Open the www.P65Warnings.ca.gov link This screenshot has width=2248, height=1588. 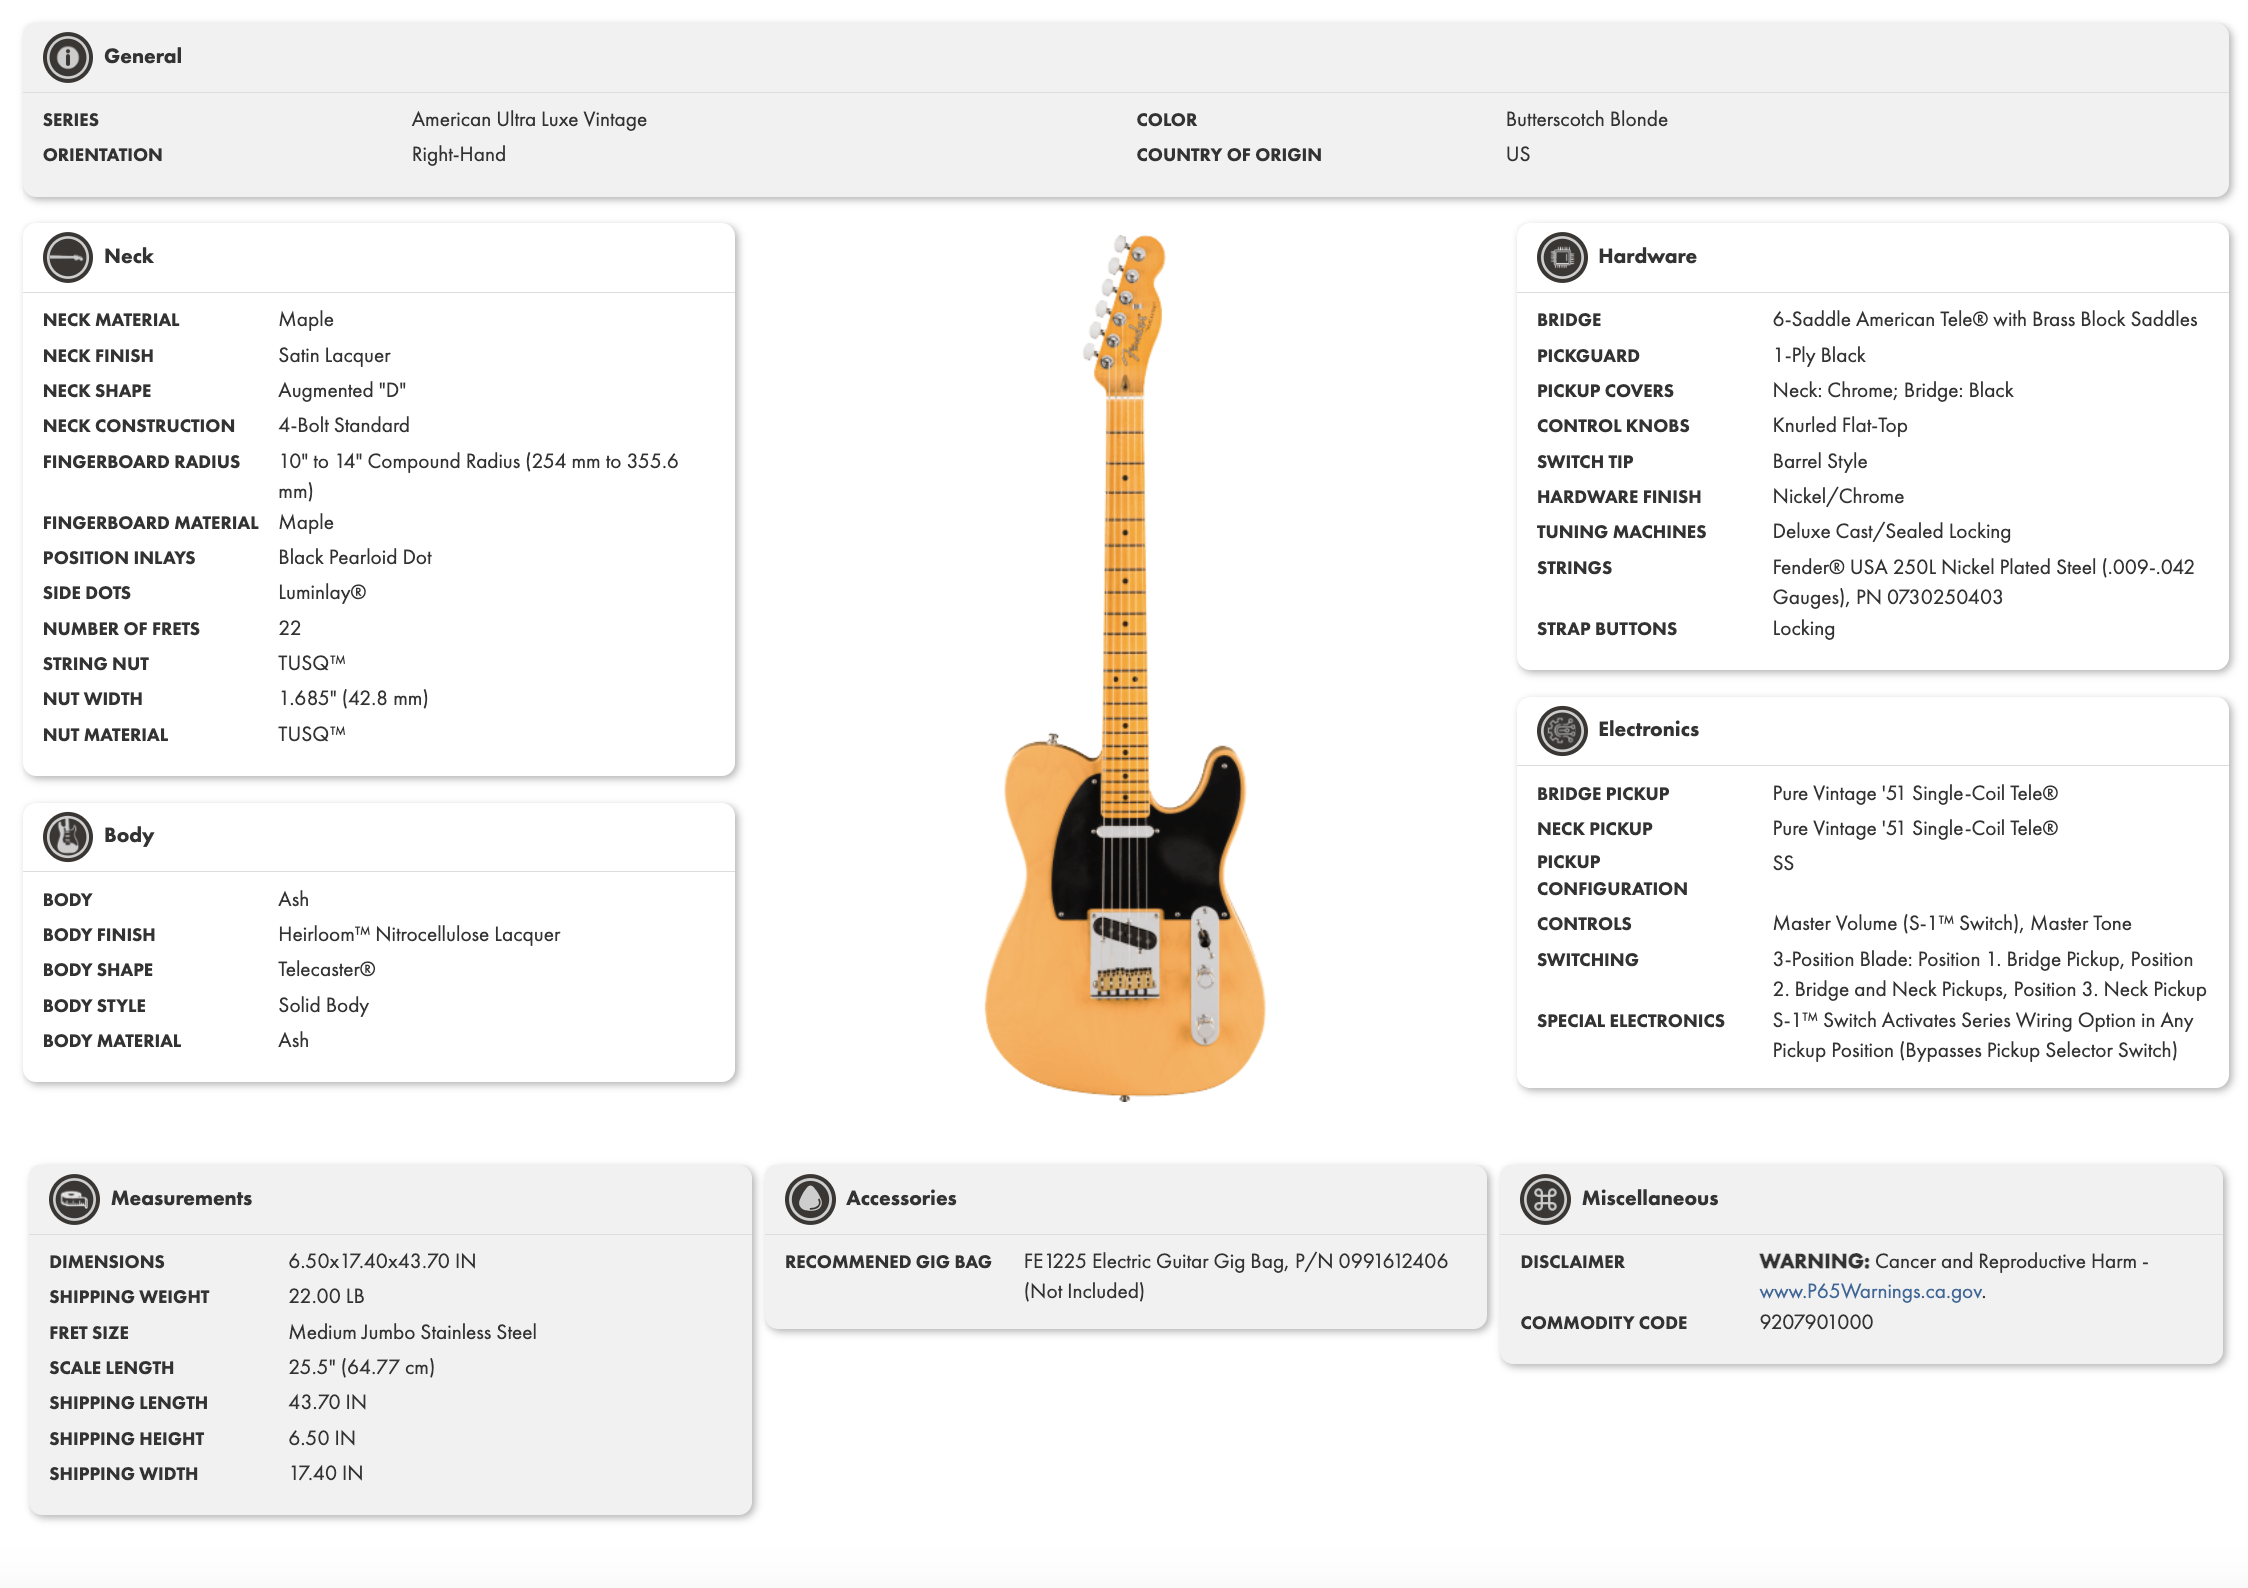[x=1870, y=1292]
